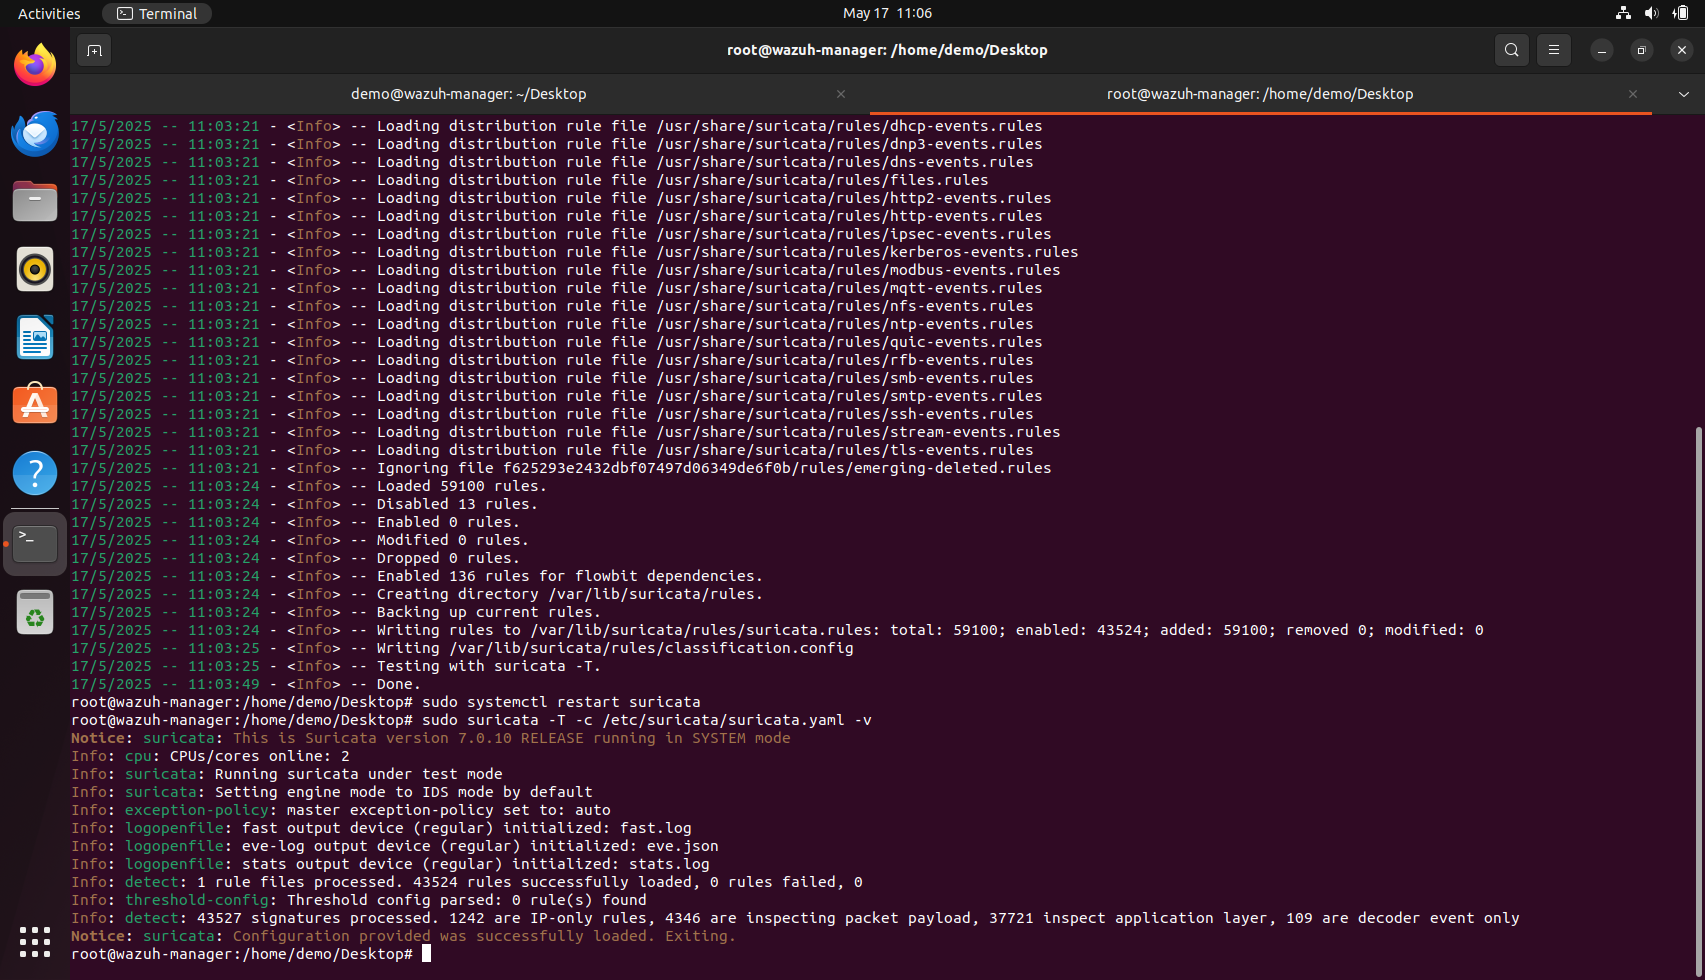The width and height of the screenshot is (1705, 980).
Task: Click the window title root@wazuh-manager: /home/demo/Desktop
Action: tap(887, 50)
